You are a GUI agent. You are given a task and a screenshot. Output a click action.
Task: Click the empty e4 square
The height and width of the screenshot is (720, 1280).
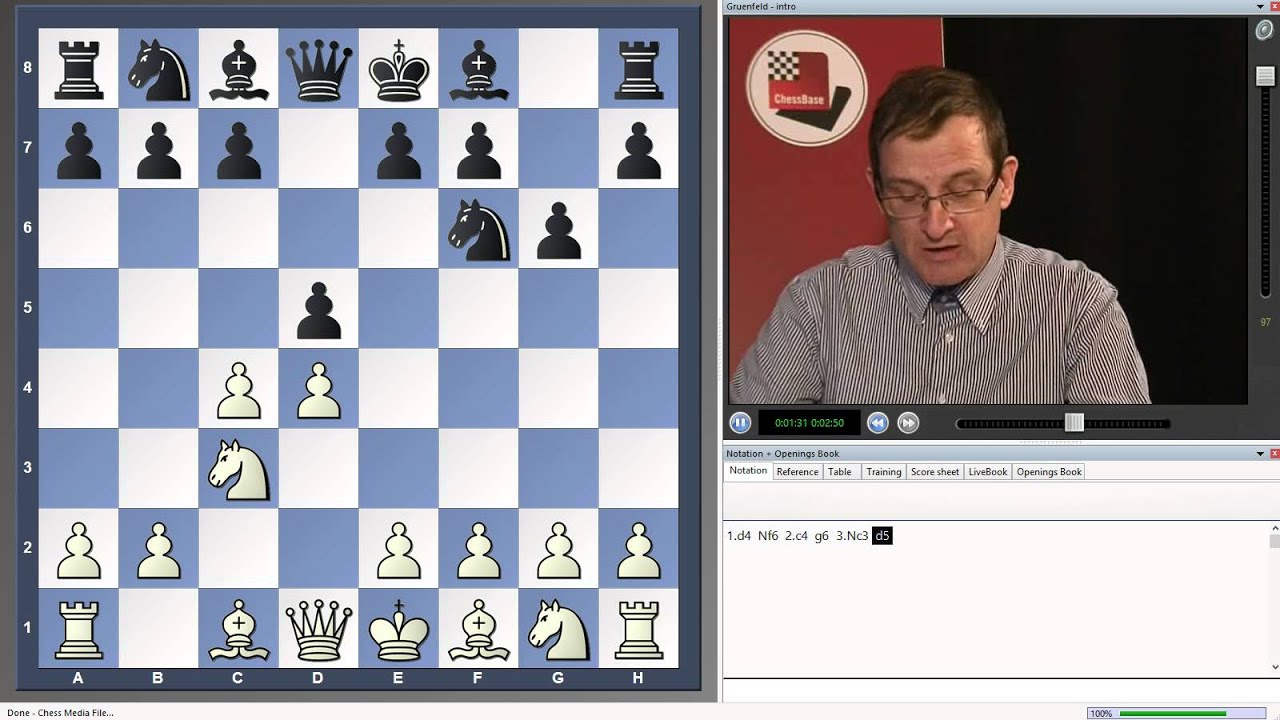coord(398,388)
